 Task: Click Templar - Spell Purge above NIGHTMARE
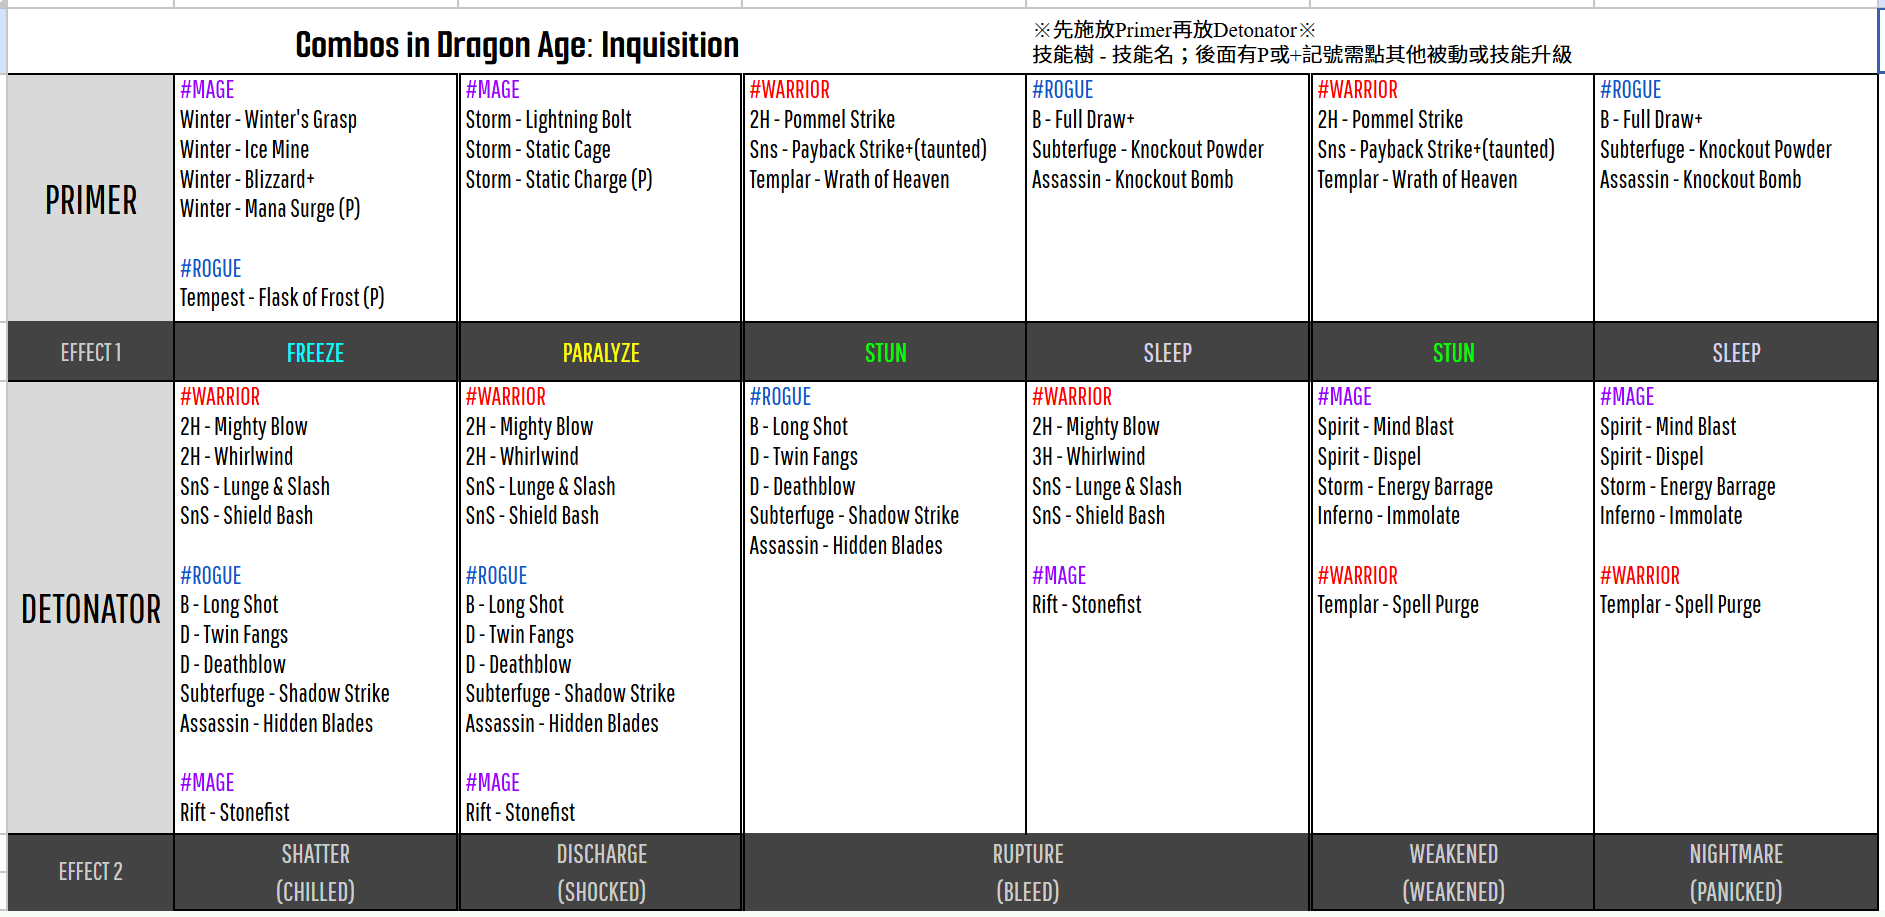(x=1680, y=605)
